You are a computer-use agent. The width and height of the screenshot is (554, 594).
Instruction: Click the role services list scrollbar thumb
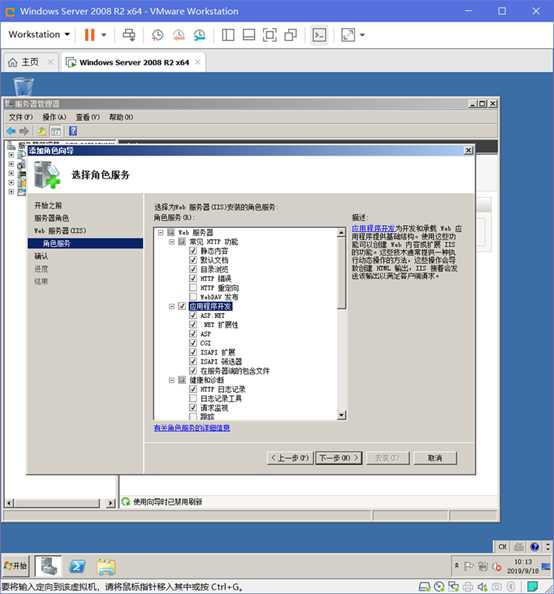click(x=341, y=273)
